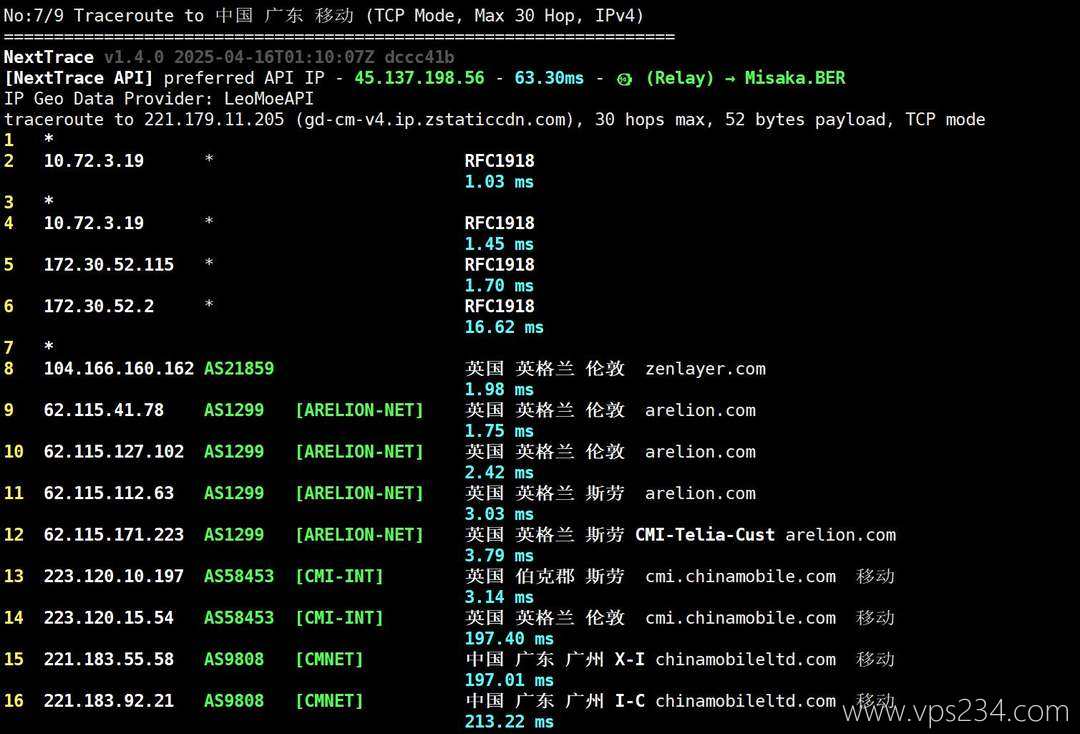Click the CMI-Telia-Cust label

[705, 535]
